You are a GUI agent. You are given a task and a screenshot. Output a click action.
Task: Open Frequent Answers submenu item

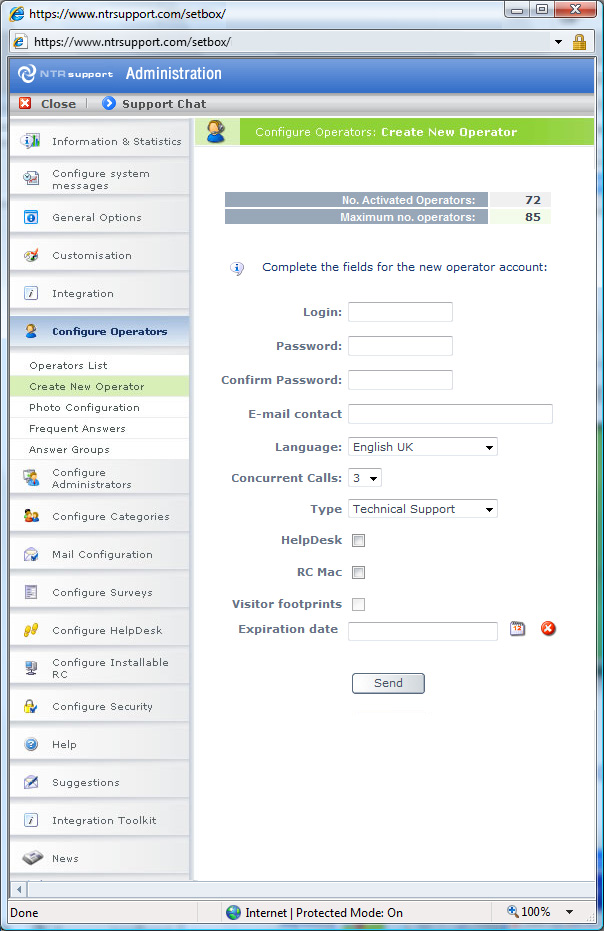[x=77, y=428]
